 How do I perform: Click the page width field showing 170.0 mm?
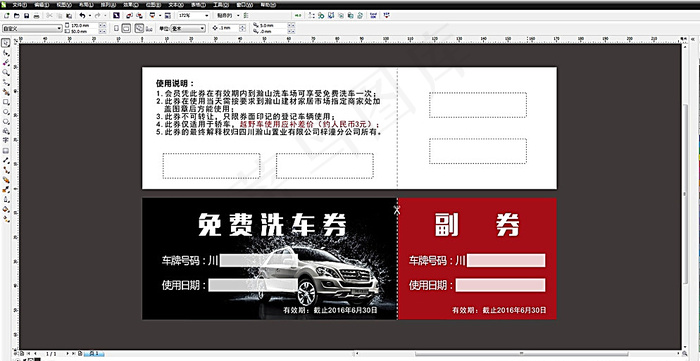tap(84, 25)
